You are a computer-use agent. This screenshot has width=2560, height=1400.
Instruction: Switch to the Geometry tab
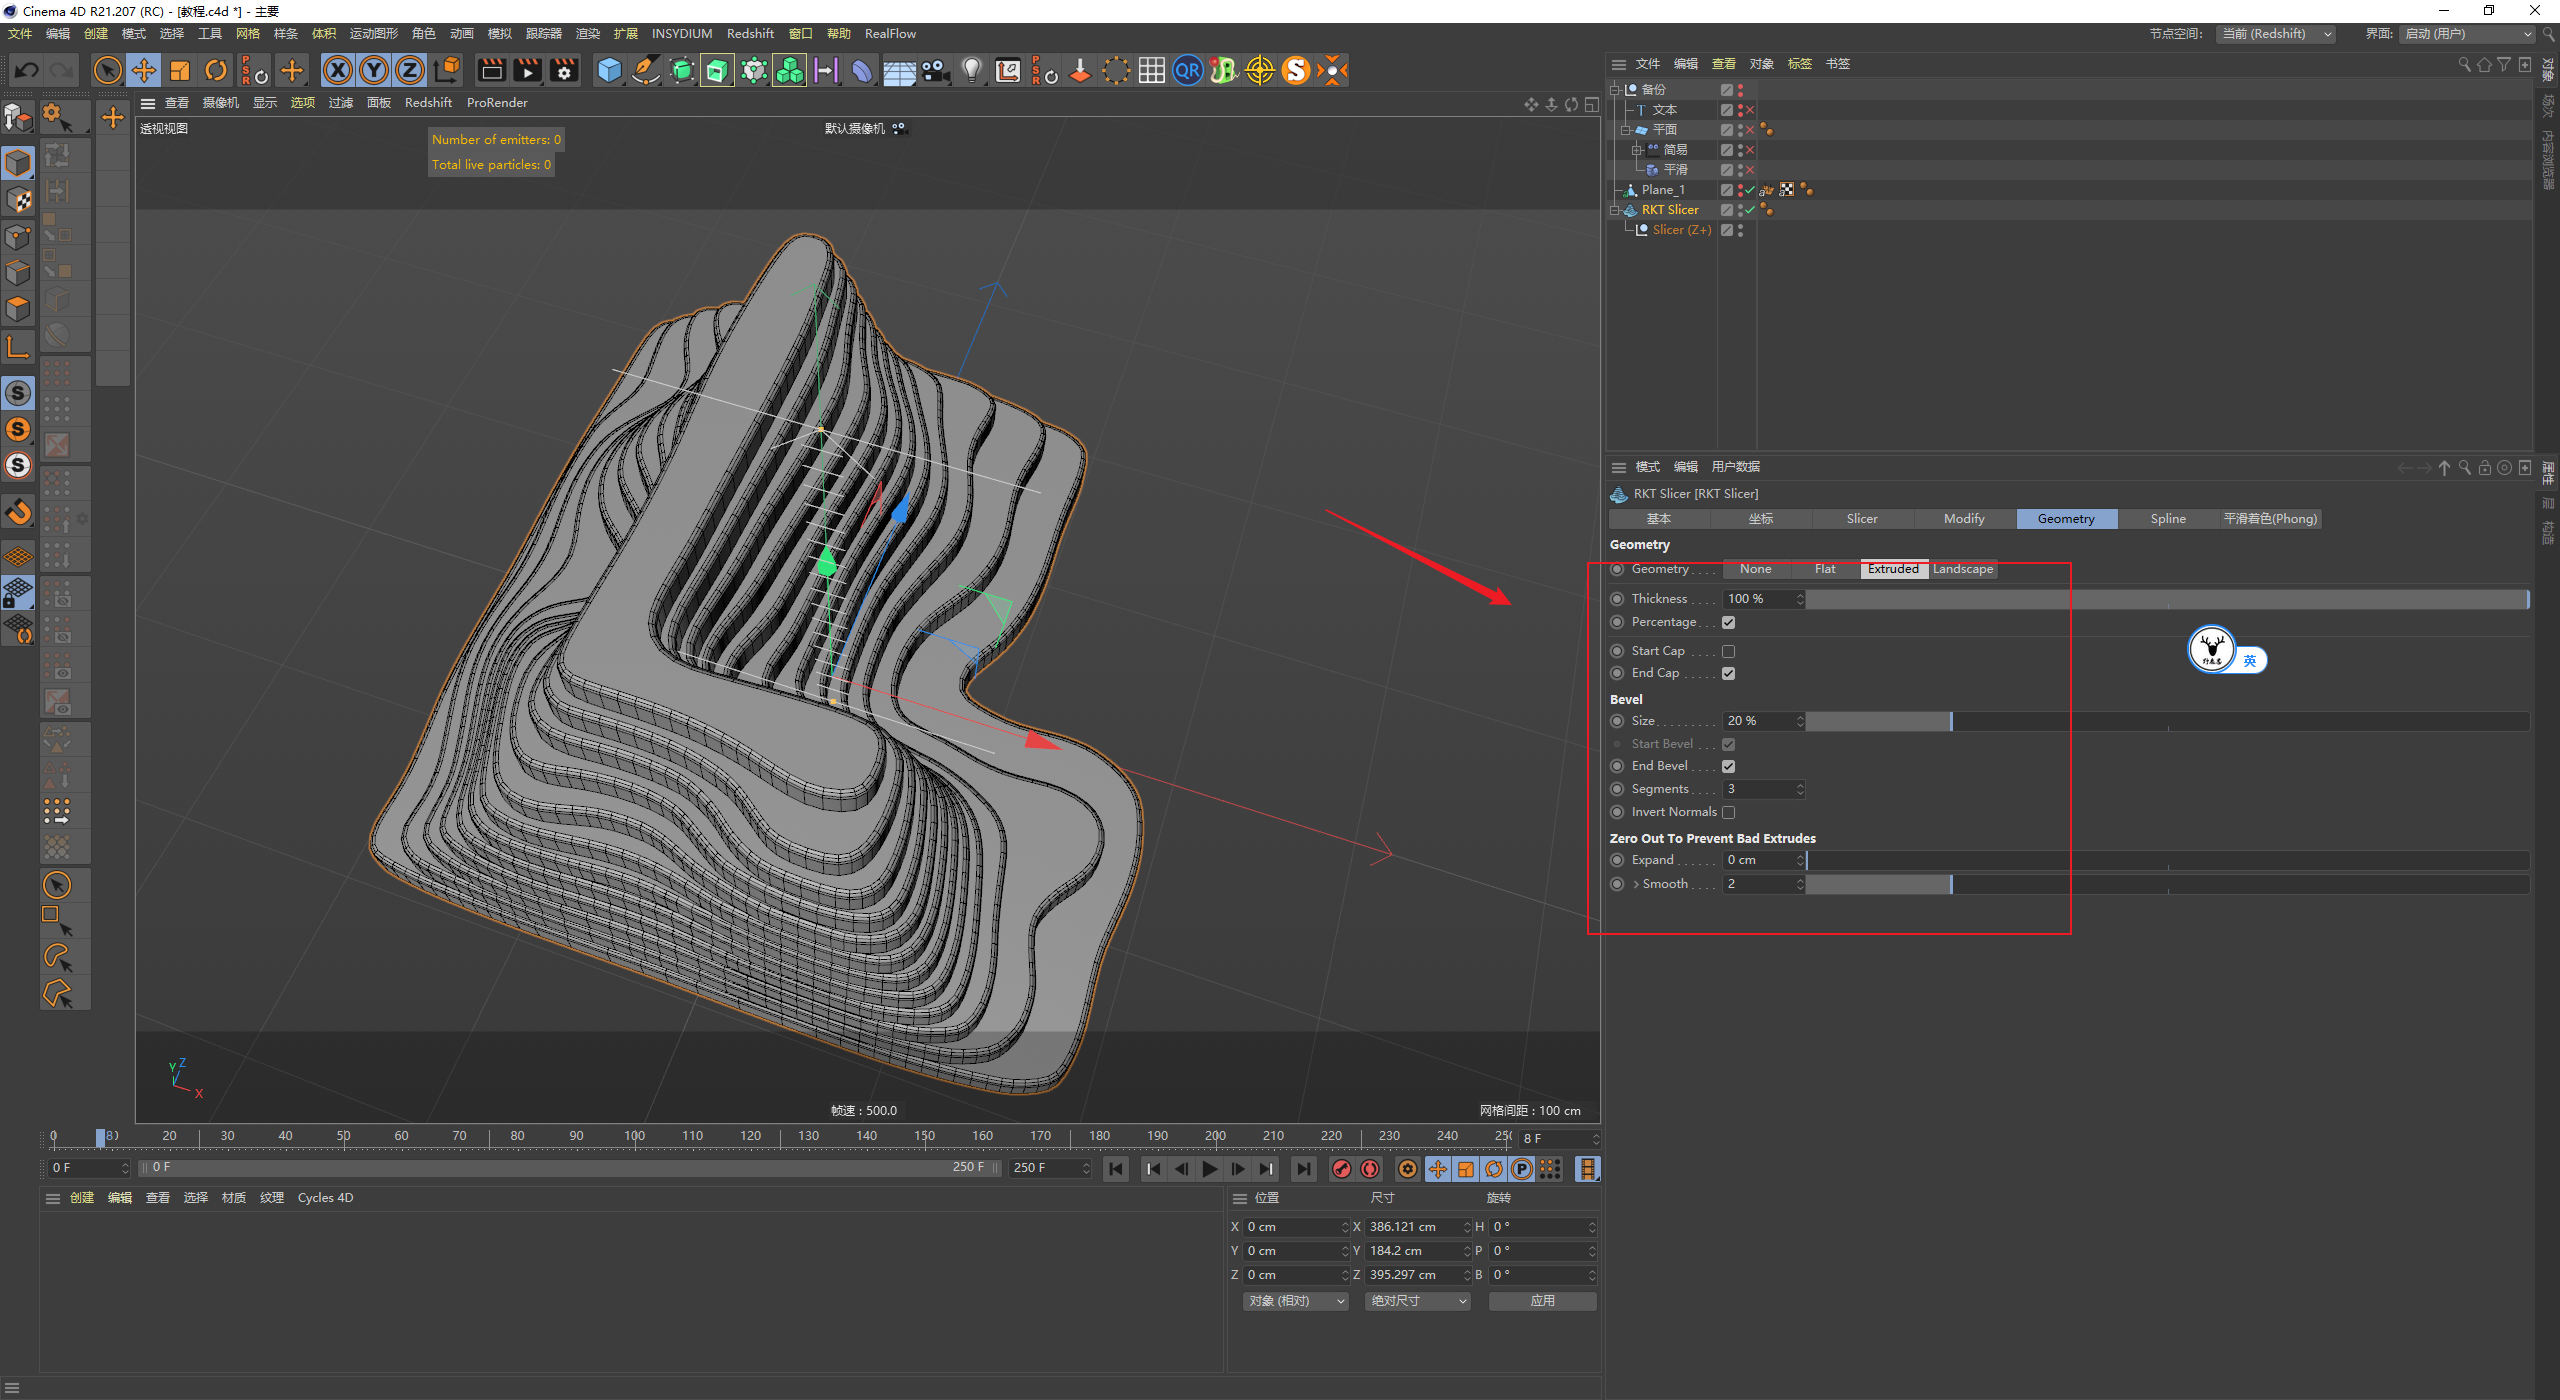tap(2065, 519)
